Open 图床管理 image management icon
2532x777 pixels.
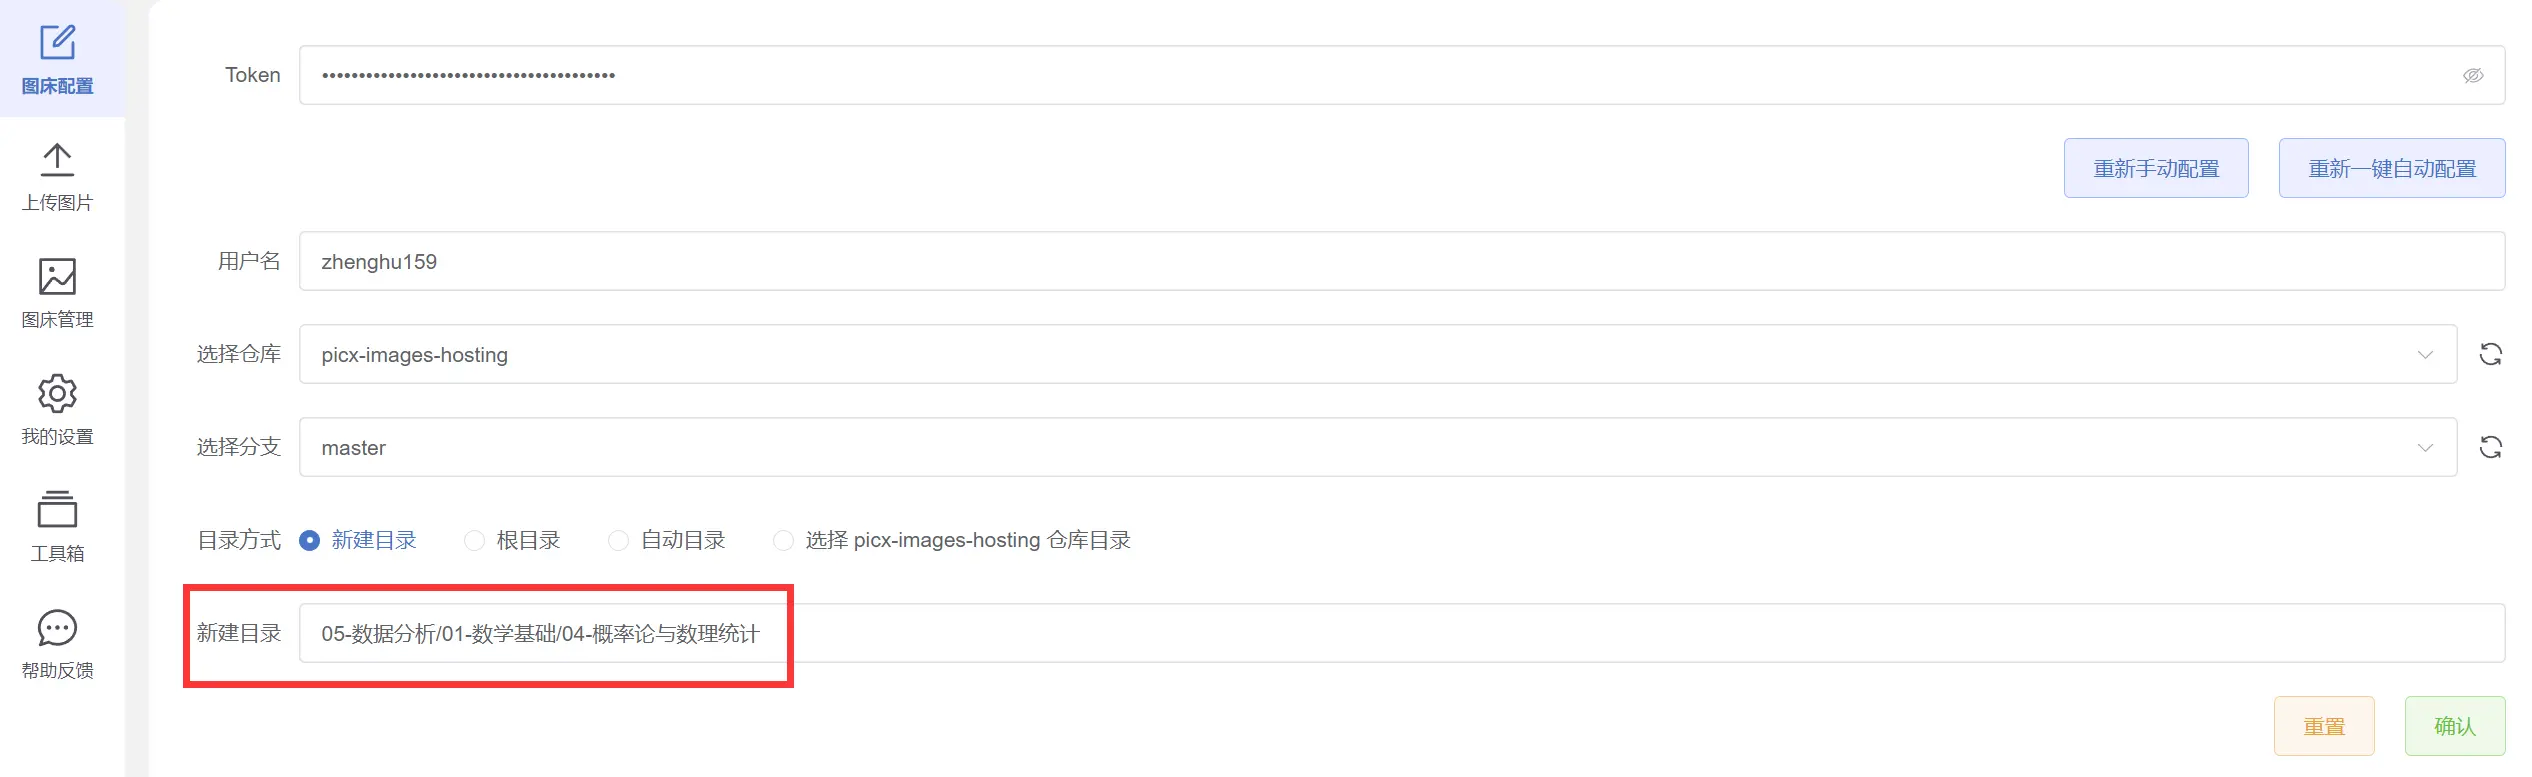click(x=57, y=277)
